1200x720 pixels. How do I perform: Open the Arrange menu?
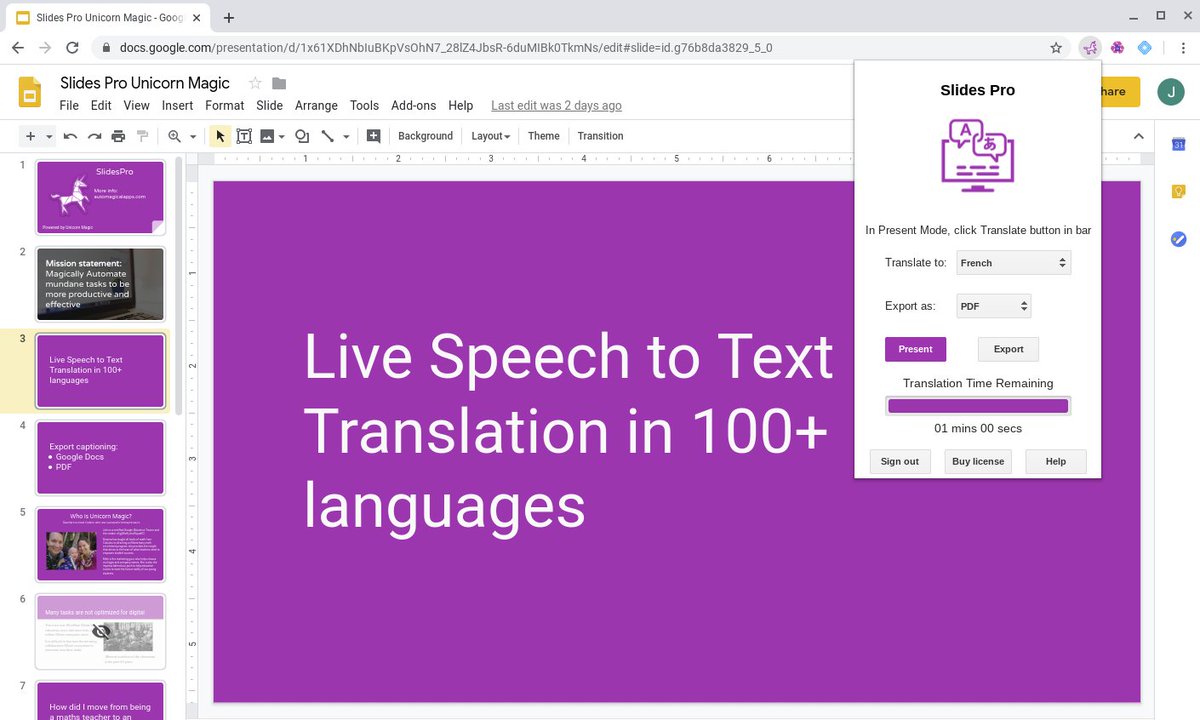click(x=316, y=106)
